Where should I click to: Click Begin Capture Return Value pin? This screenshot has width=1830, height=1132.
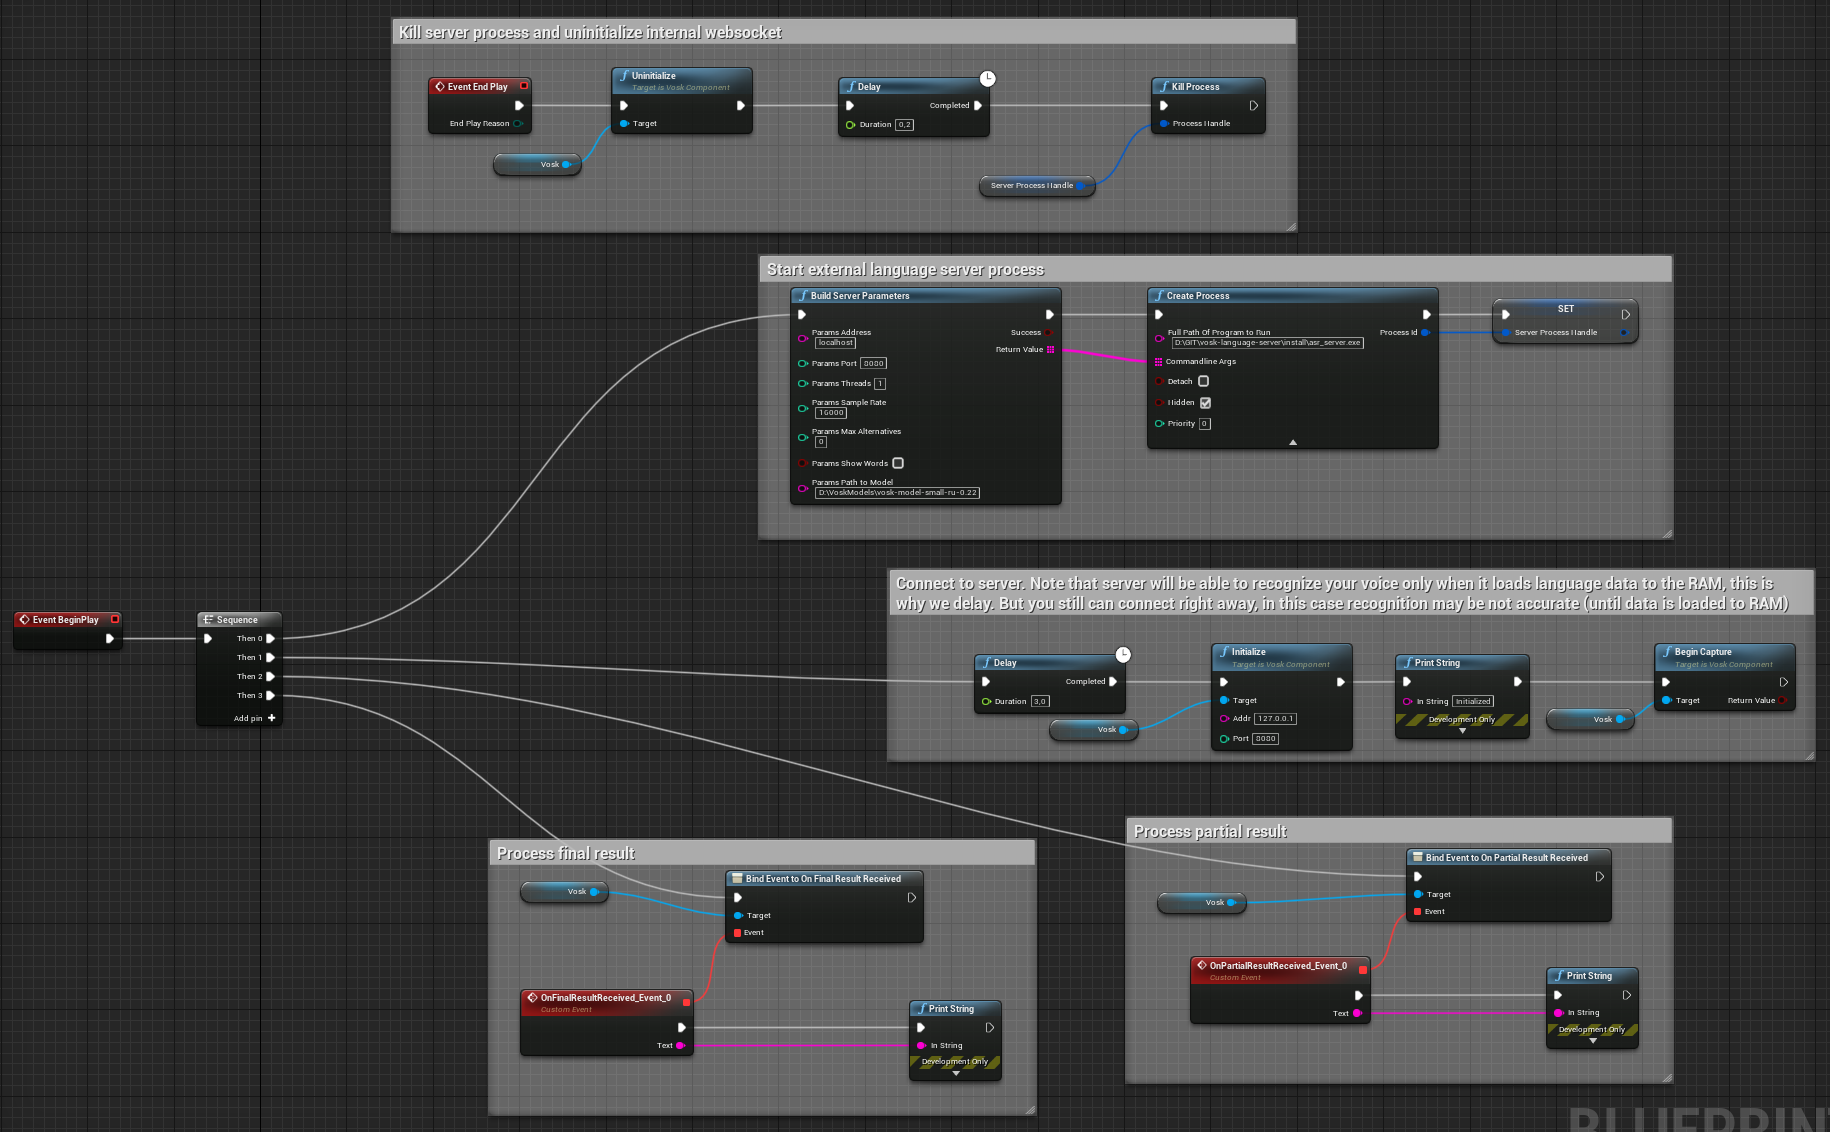click(x=1782, y=701)
